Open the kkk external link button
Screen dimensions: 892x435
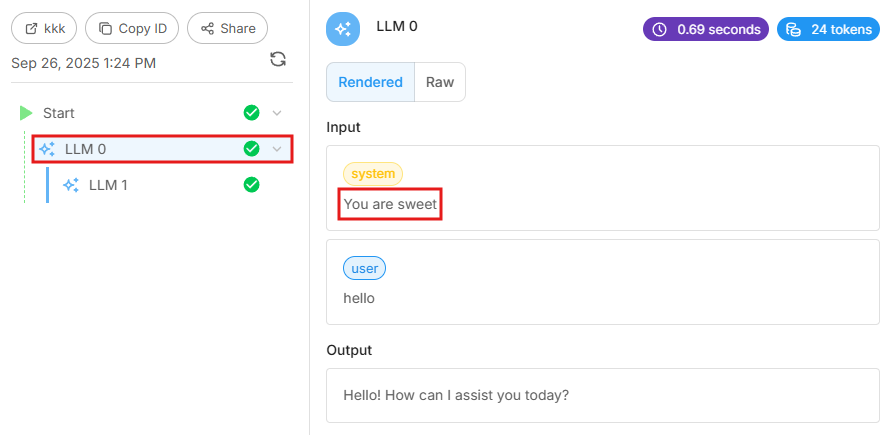[x=44, y=28]
